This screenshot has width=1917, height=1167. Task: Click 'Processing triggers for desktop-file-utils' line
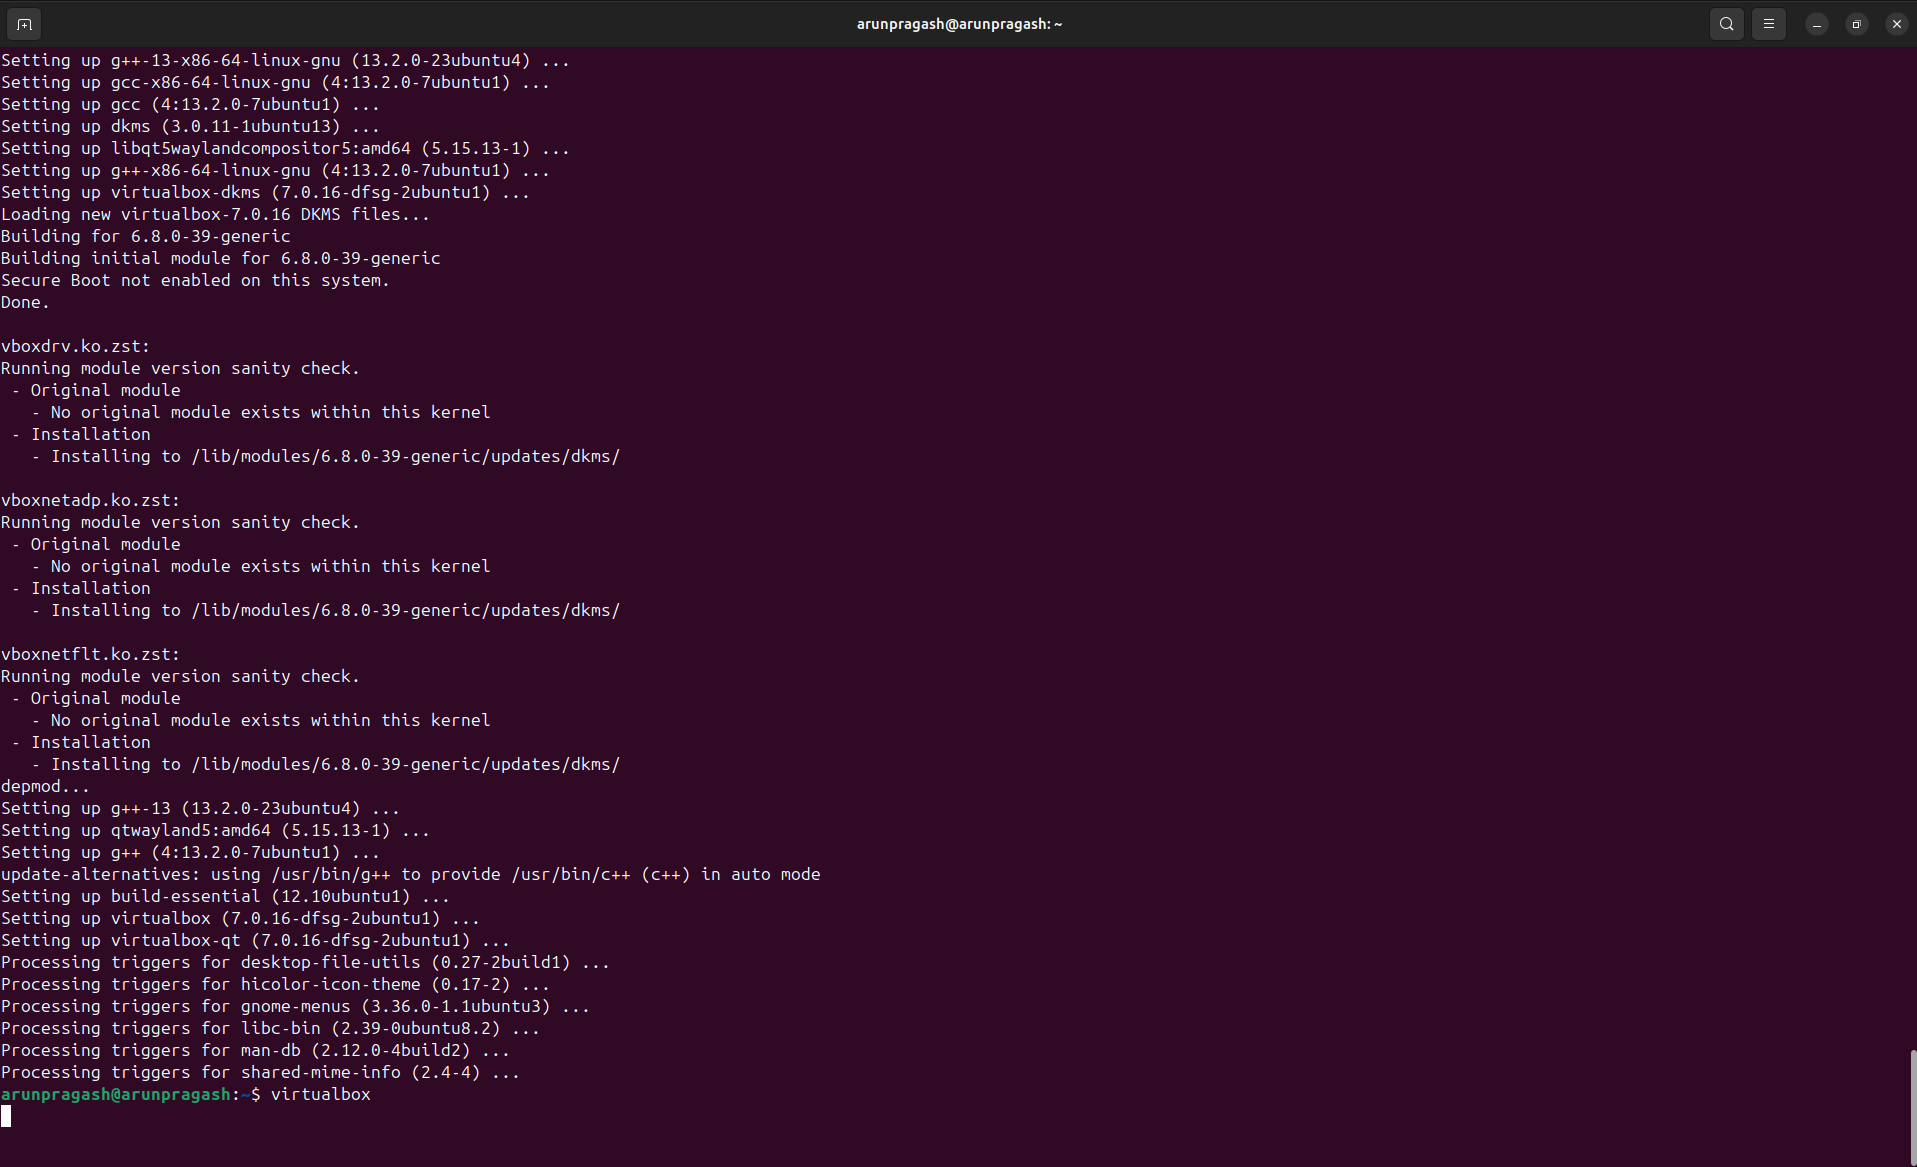tap(305, 962)
